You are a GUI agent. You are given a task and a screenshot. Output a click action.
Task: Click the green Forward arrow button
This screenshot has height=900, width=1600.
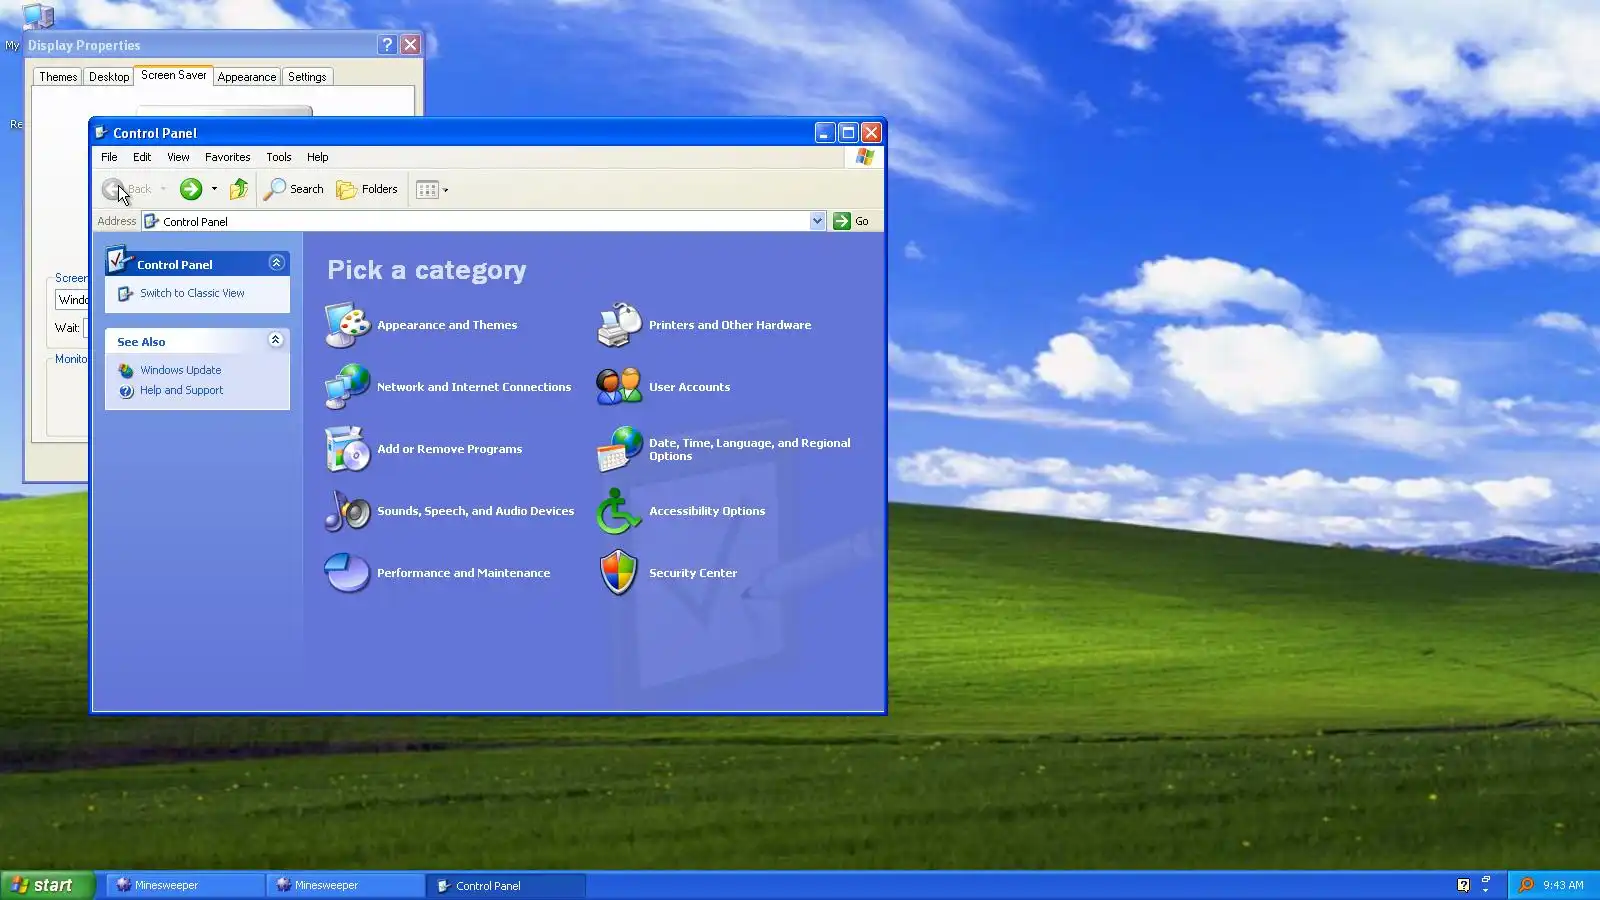coord(191,189)
